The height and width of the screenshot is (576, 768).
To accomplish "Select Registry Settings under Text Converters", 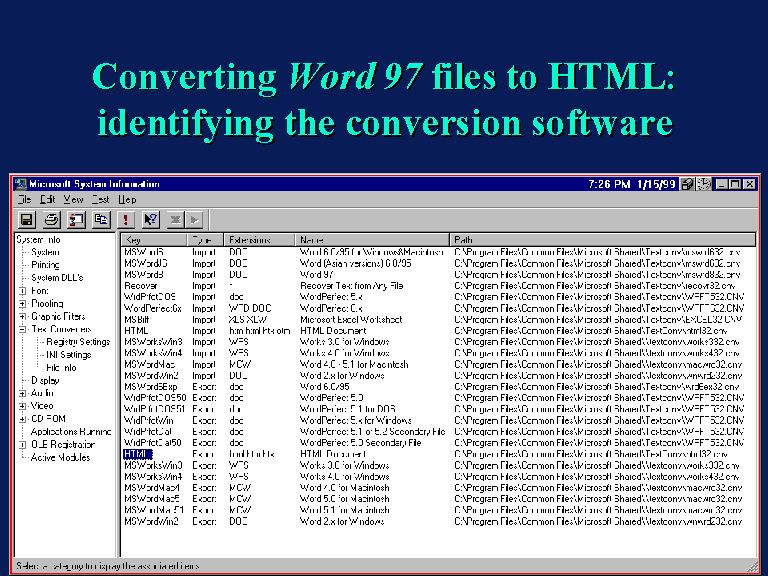I will pyautogui.click(x=78, y=342).
